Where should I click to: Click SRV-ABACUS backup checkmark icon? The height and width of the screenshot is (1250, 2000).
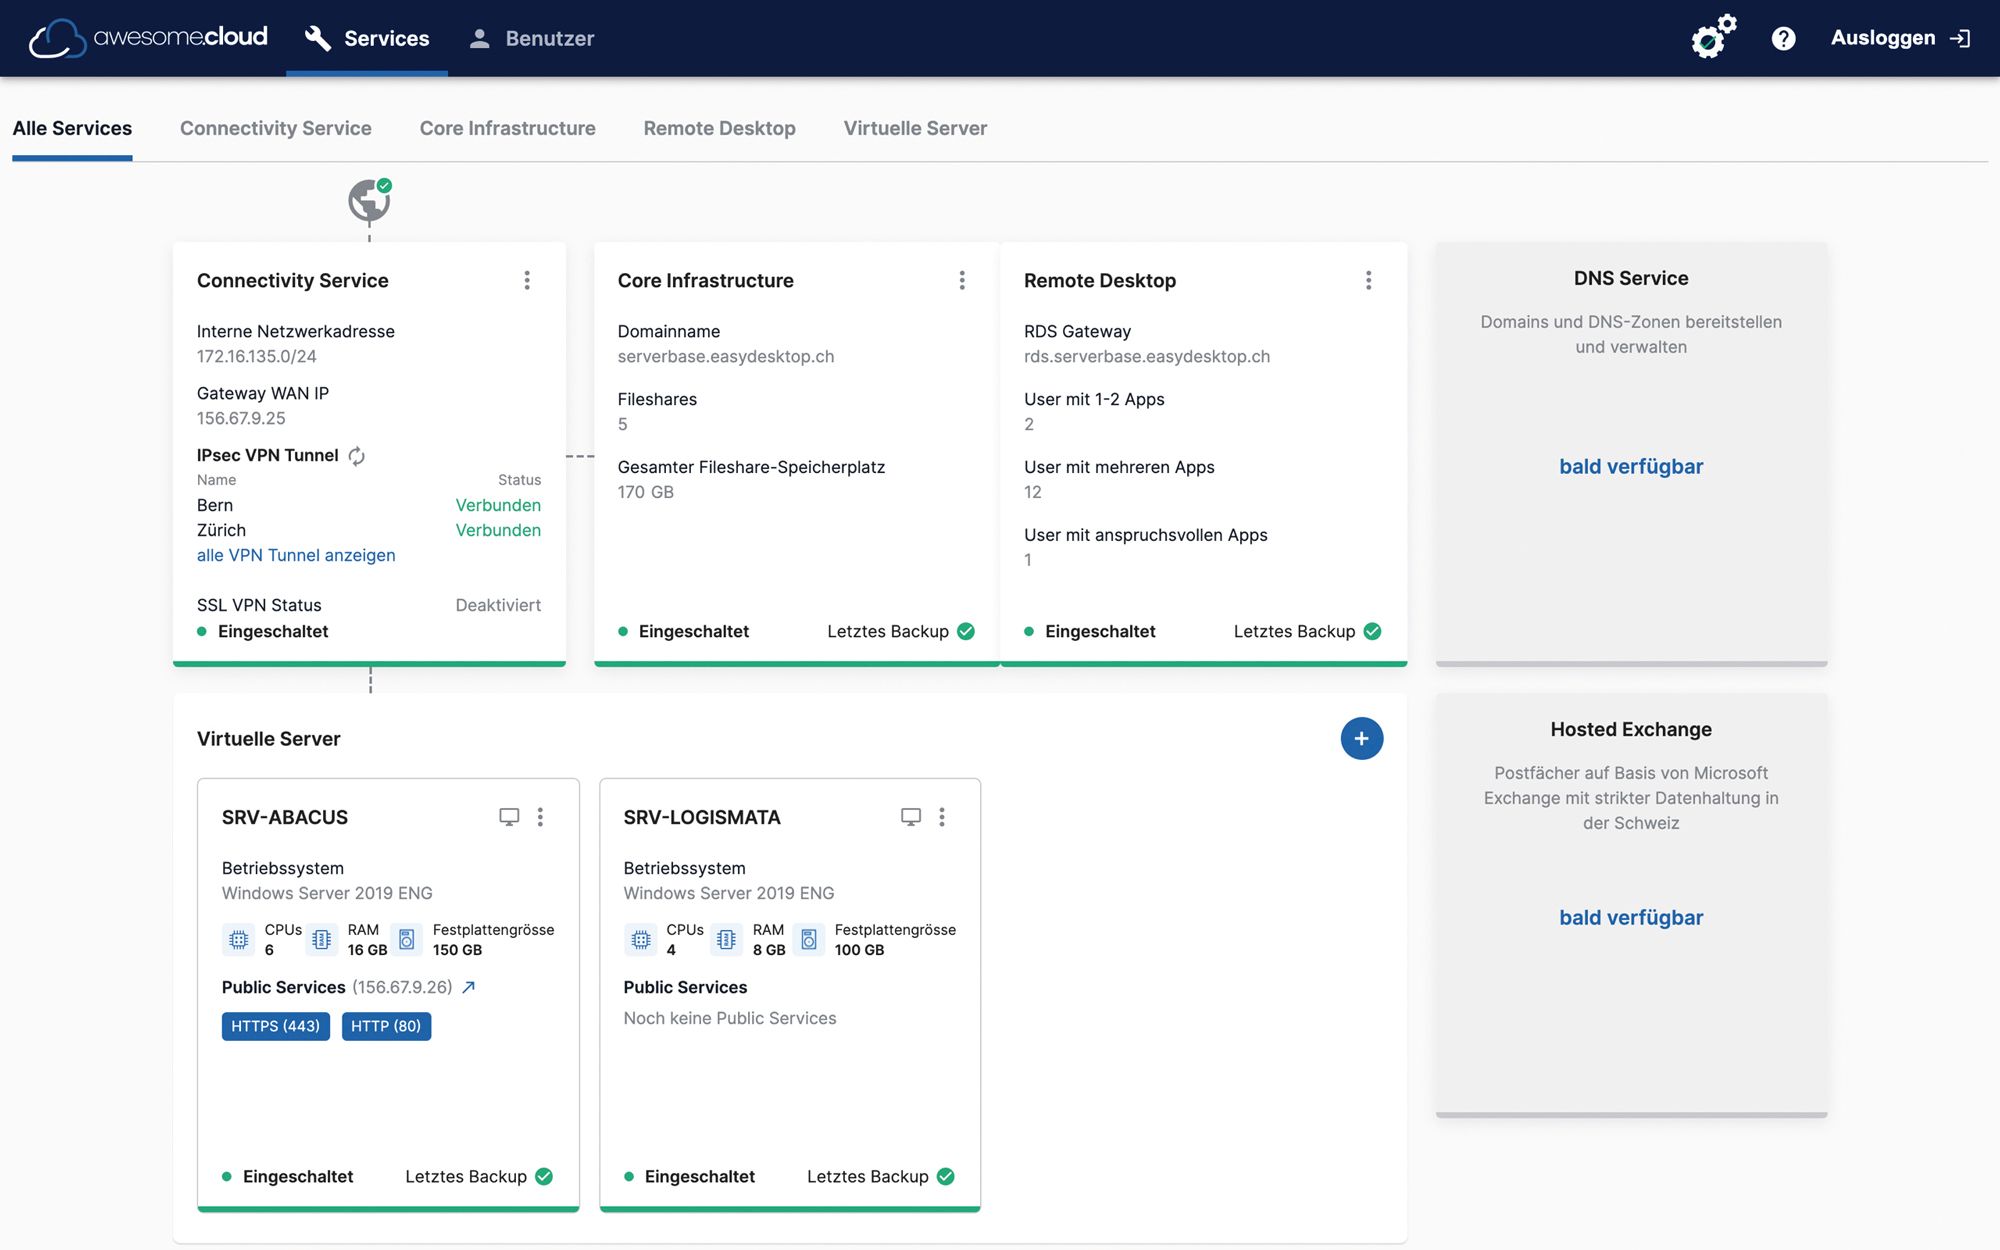point(544,1176)
